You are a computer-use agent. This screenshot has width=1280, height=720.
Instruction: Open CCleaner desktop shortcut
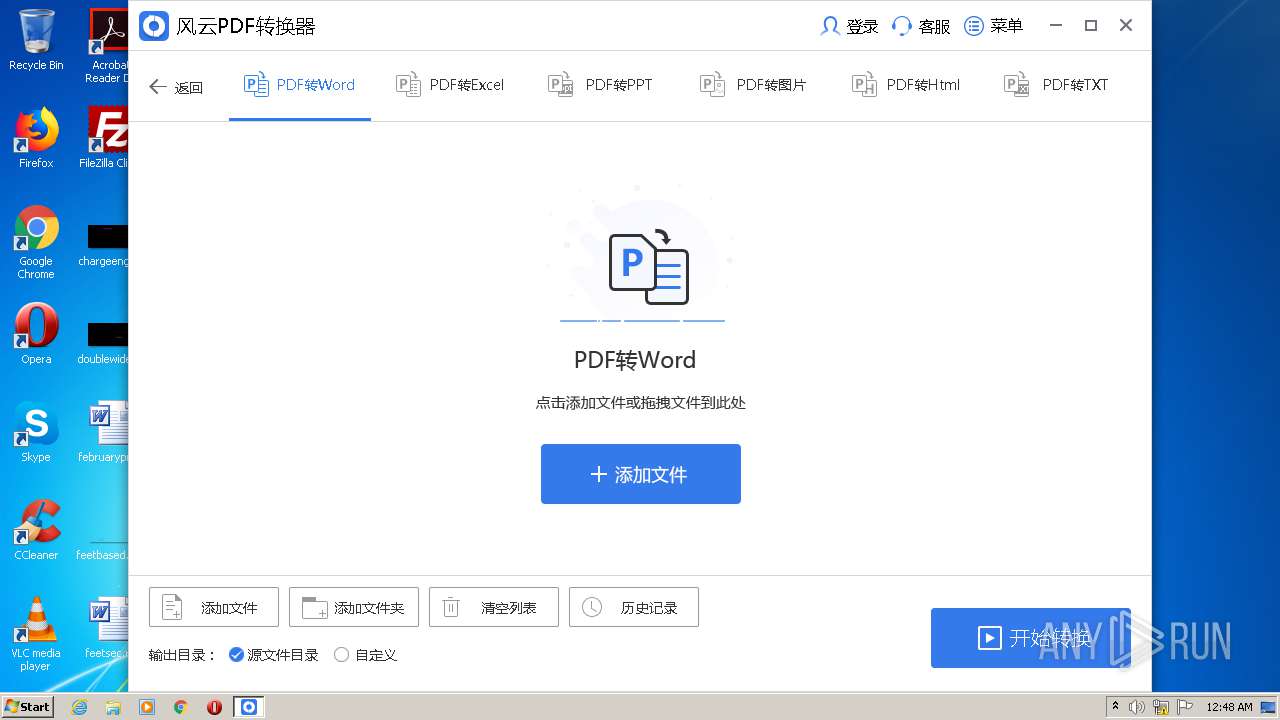point(36,530)
